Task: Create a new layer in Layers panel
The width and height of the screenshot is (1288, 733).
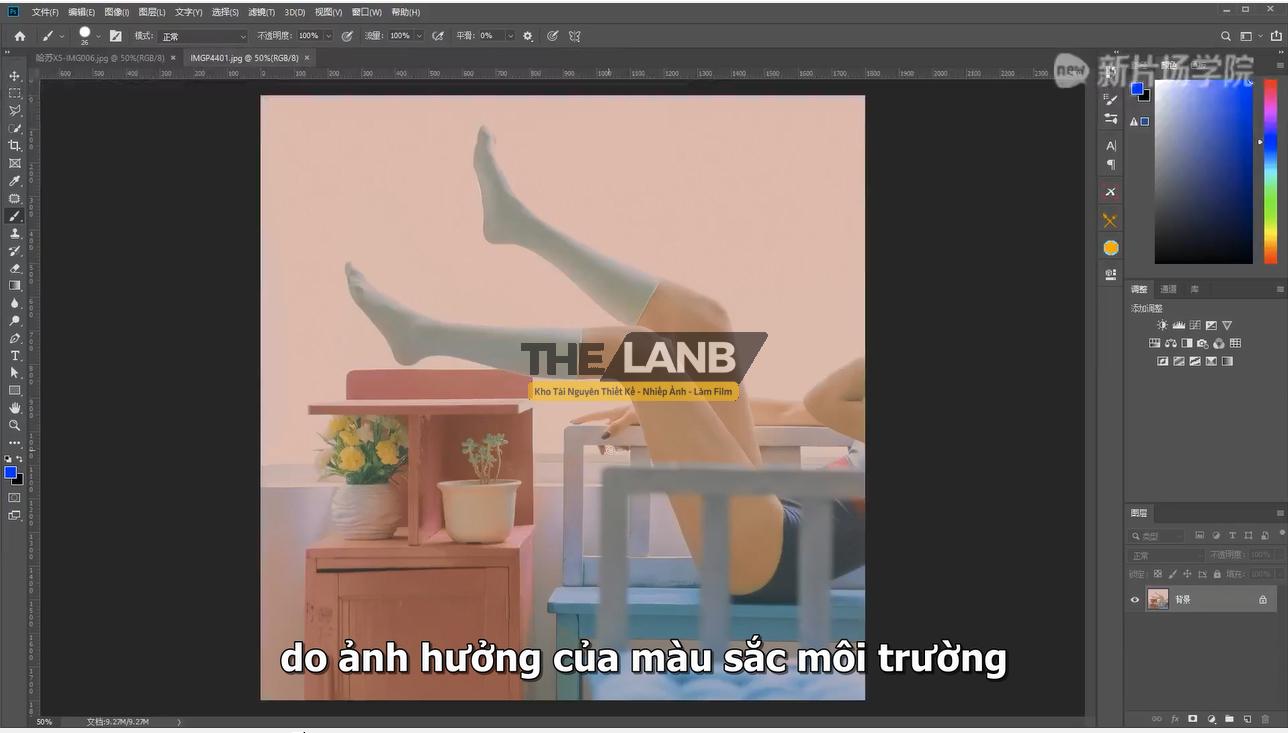Action: point(1248,719)
